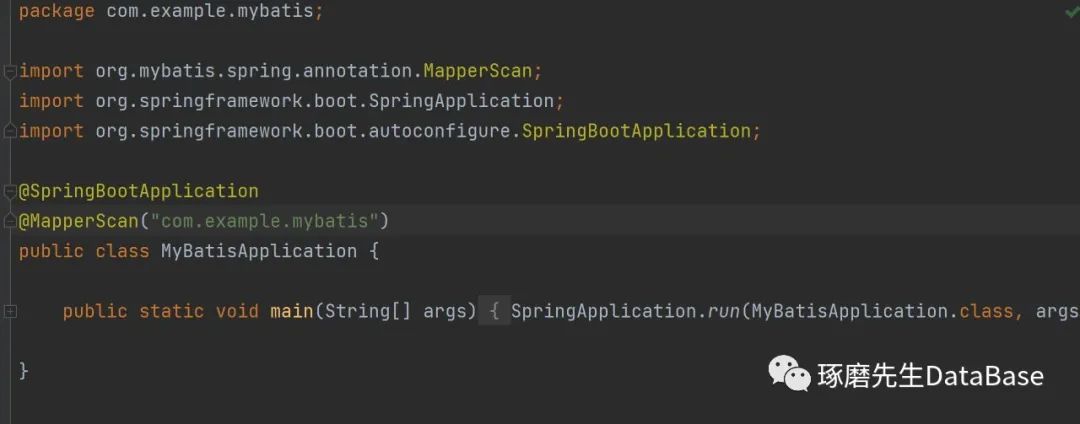
Task: Click the WeChat logo watermark icon
Action: tap(789, 374)
